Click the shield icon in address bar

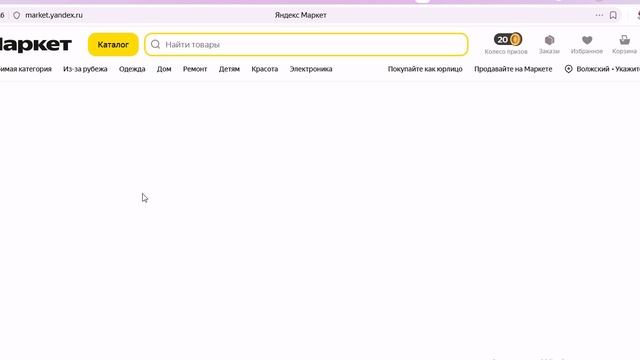click(x=16, y=15)
